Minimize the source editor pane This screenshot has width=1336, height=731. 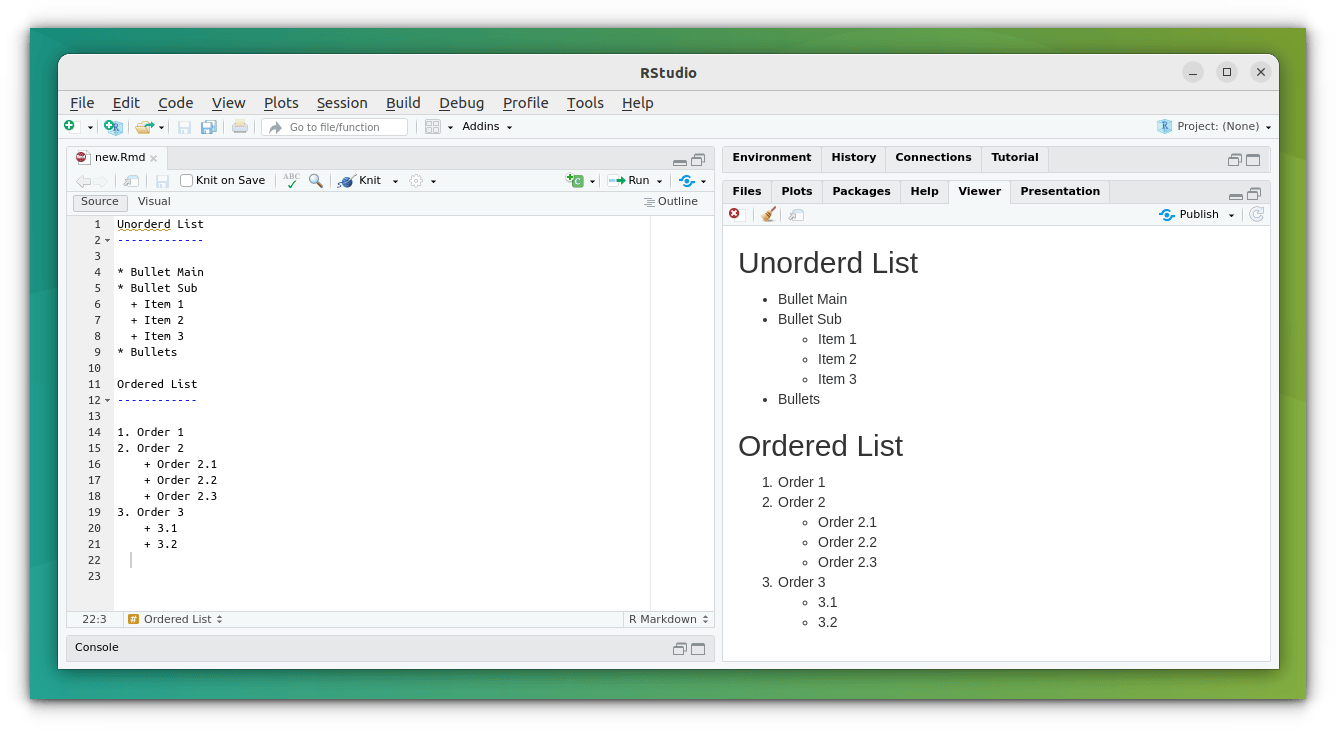[x=680, y=161]
